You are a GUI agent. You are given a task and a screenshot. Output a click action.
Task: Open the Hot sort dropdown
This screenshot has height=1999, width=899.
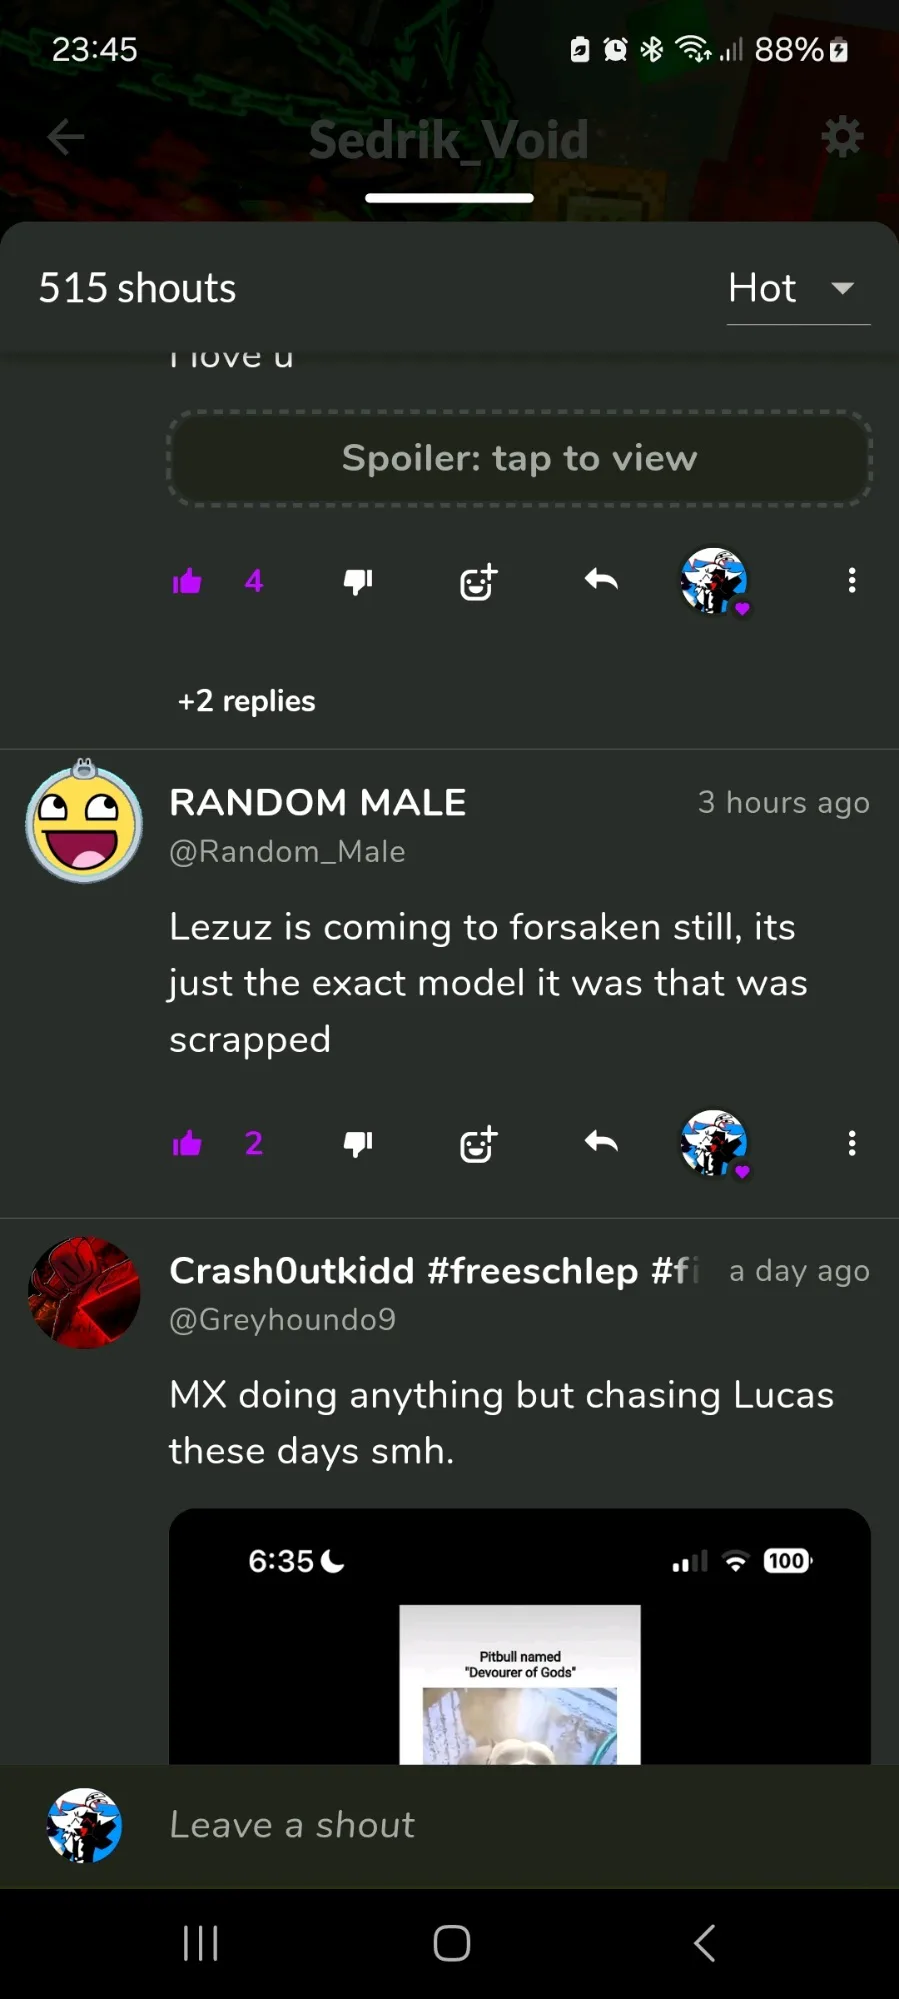pyautogui.click(x=798, y=288)
